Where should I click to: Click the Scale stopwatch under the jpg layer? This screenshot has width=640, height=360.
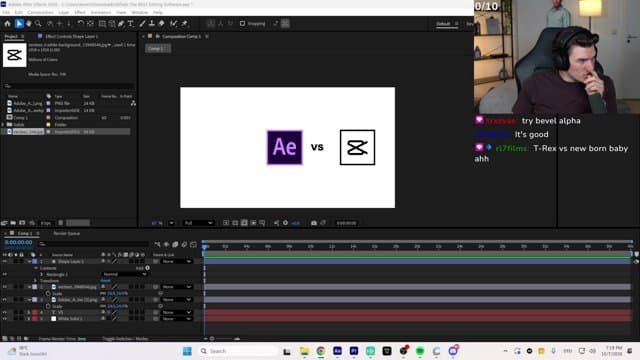[48, 293]
